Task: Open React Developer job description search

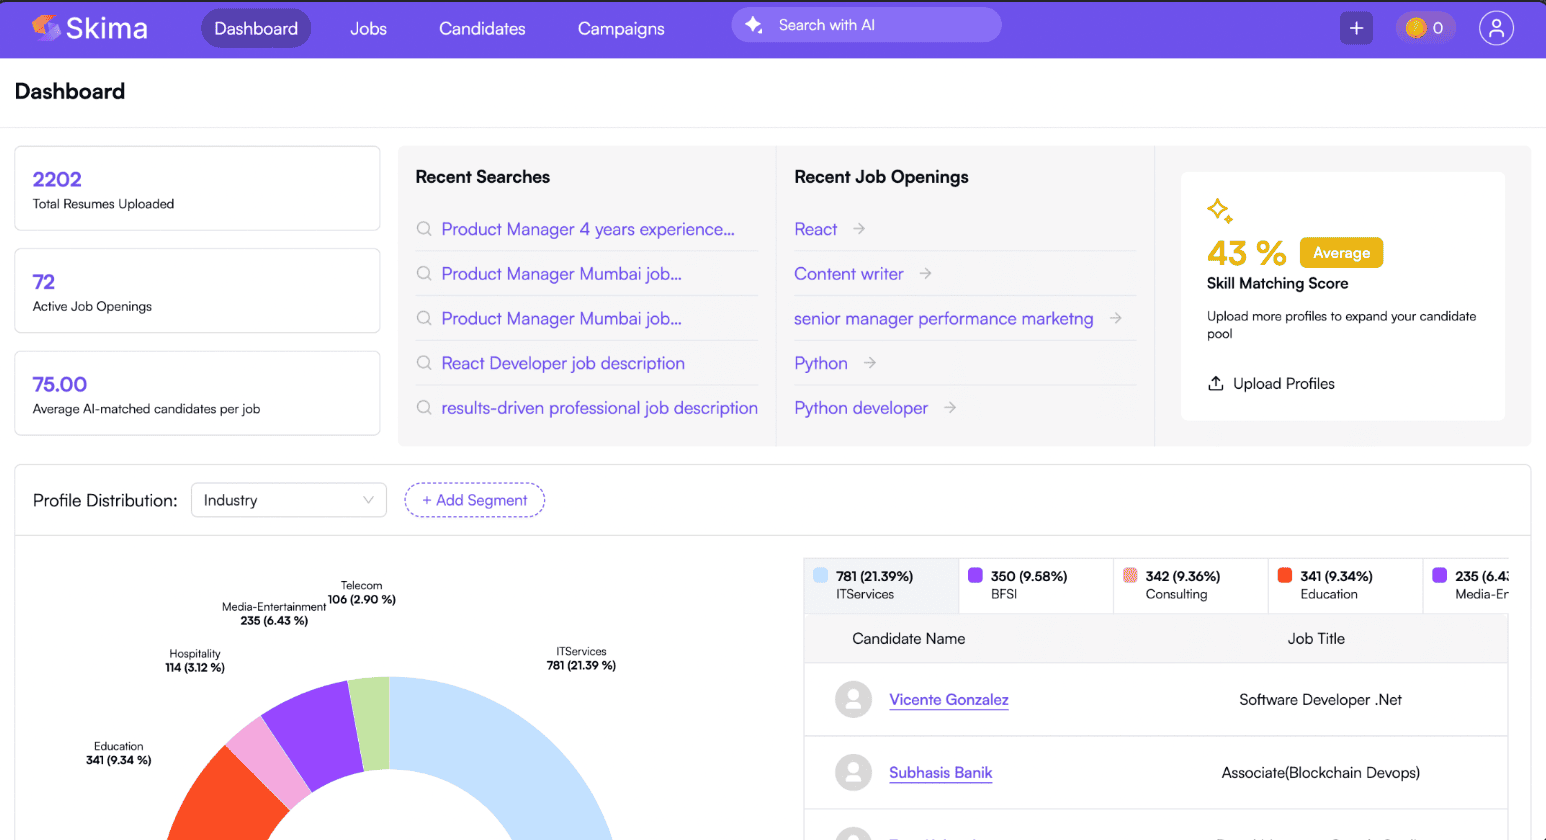Action: 563,363
